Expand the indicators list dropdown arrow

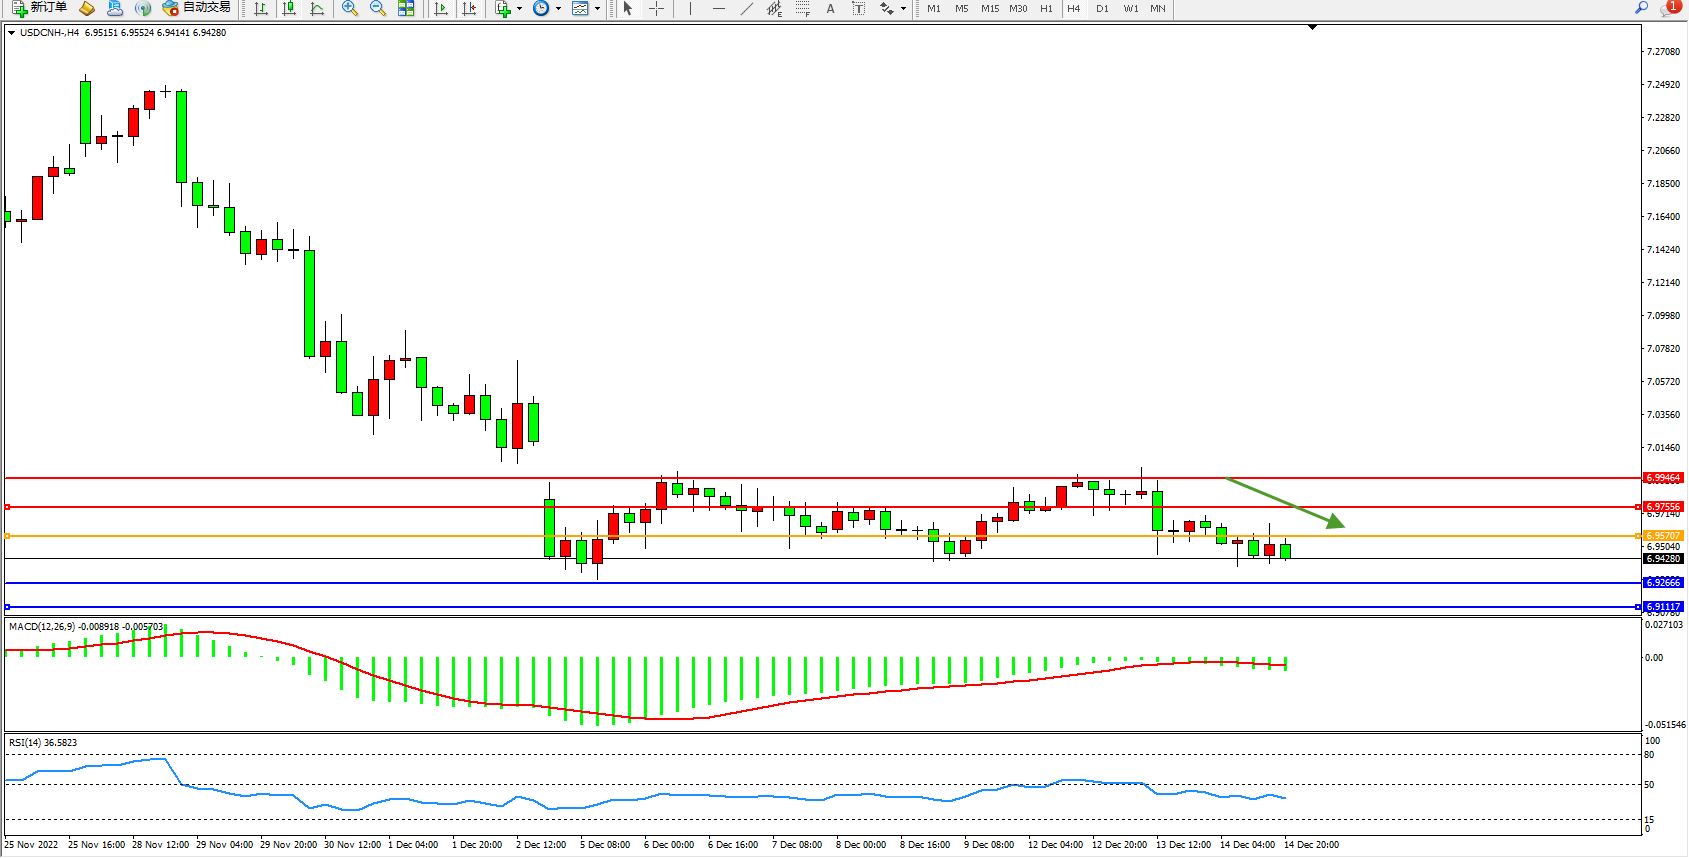[x=519, y=8]
